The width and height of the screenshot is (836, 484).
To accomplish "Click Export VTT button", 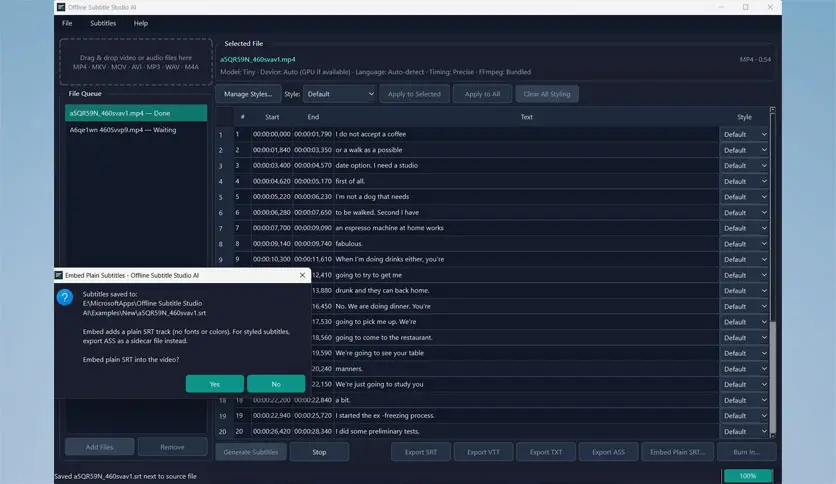I will point(484,452).
